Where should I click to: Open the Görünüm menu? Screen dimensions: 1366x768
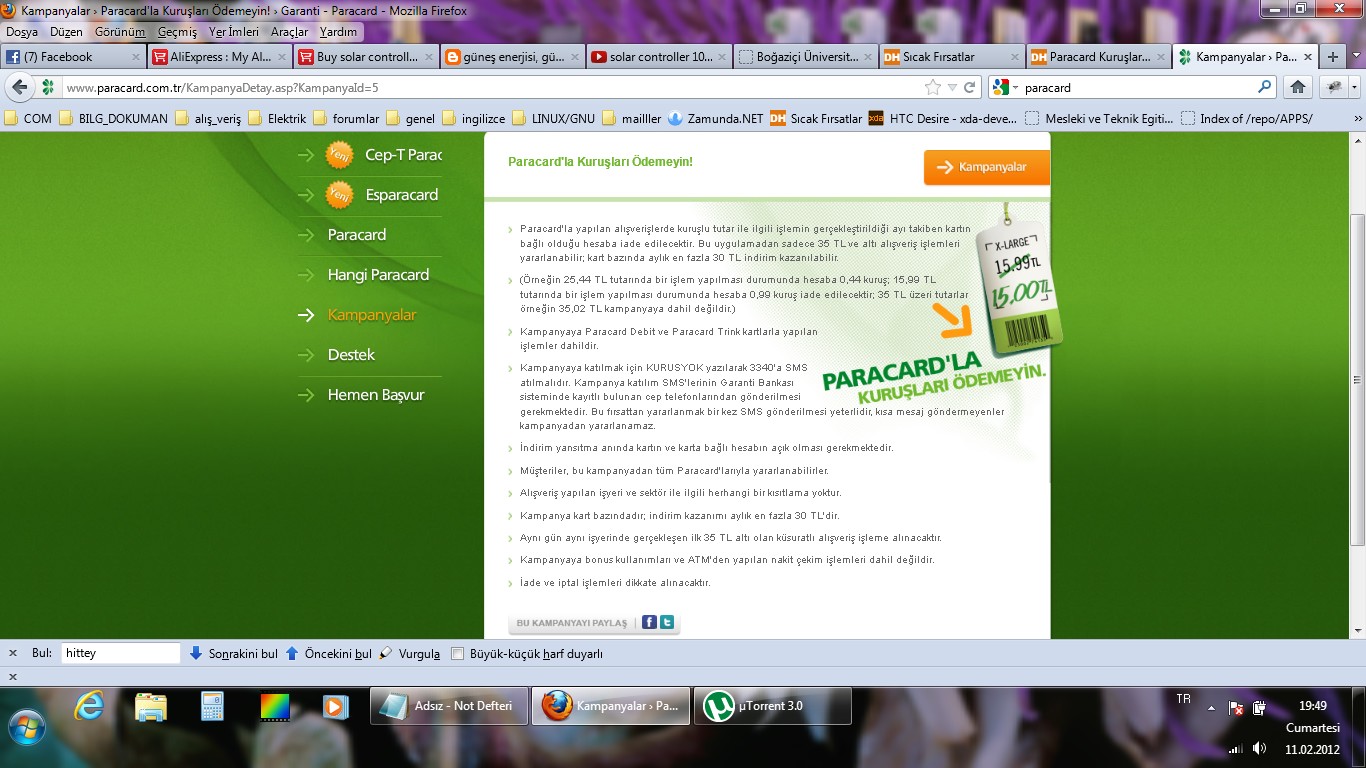click(x=120, y=32)
